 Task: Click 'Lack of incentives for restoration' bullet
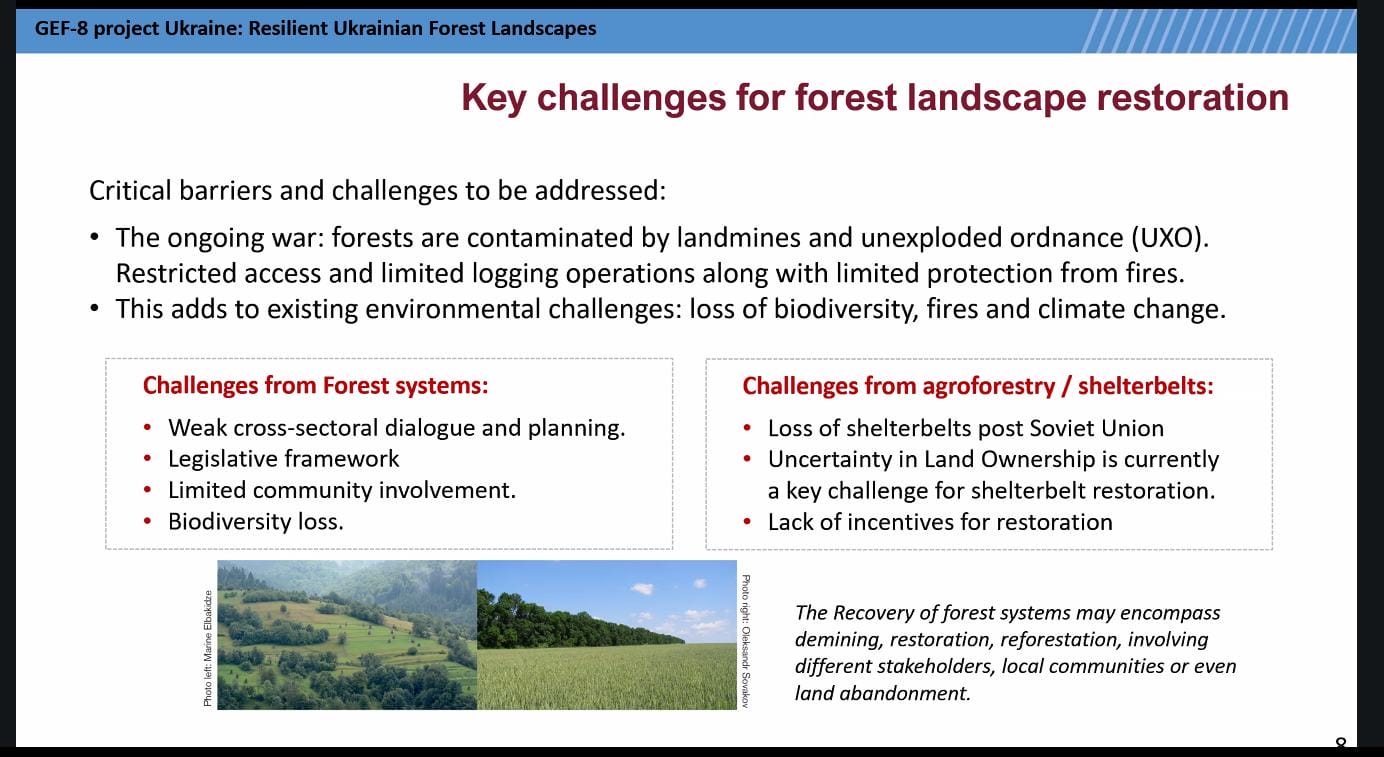click(x=939, y=521)
